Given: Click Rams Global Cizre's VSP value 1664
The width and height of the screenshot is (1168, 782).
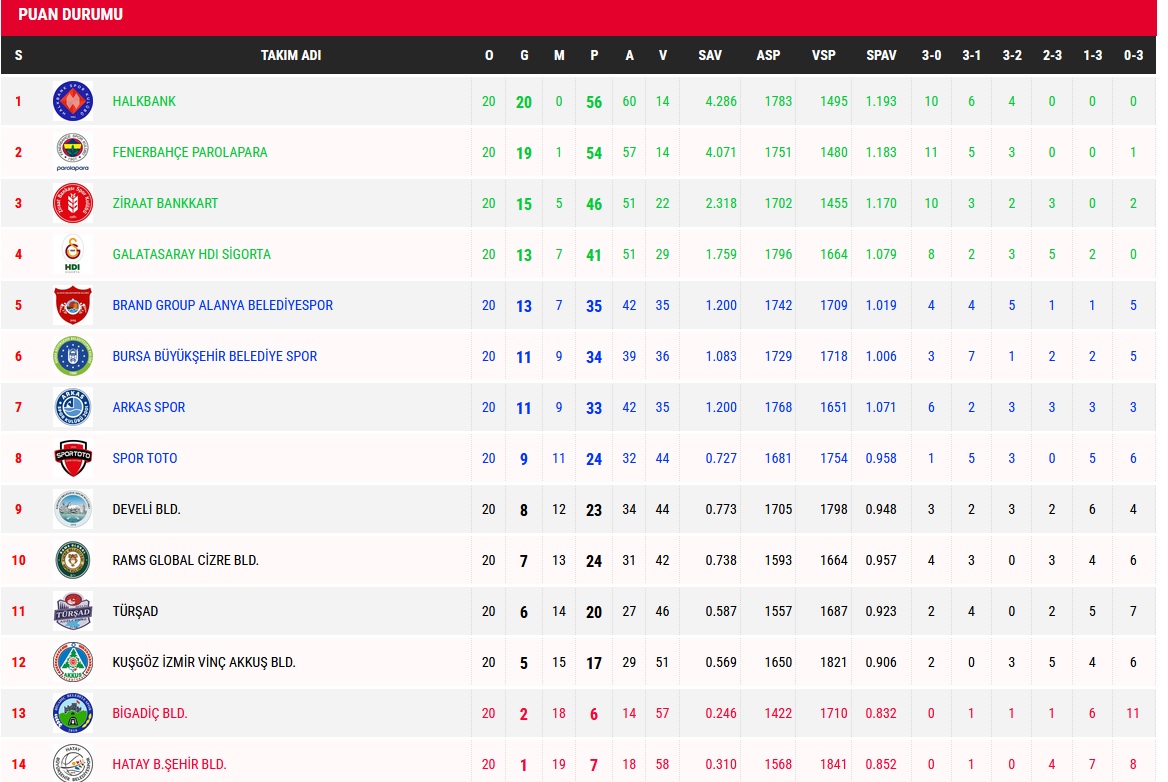Looking at the screenshot, I should (x=834, y=560).
